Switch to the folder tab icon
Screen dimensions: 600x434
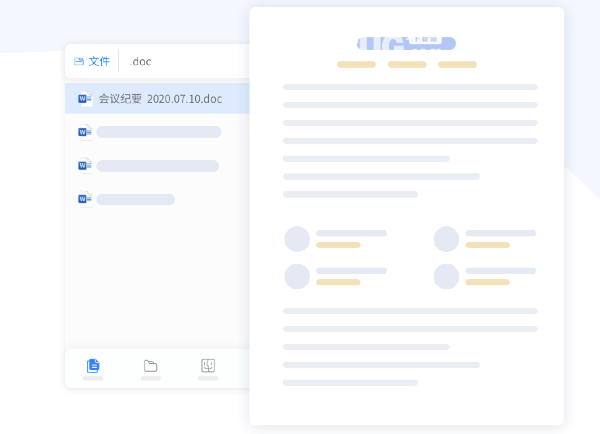coord(150,366)
